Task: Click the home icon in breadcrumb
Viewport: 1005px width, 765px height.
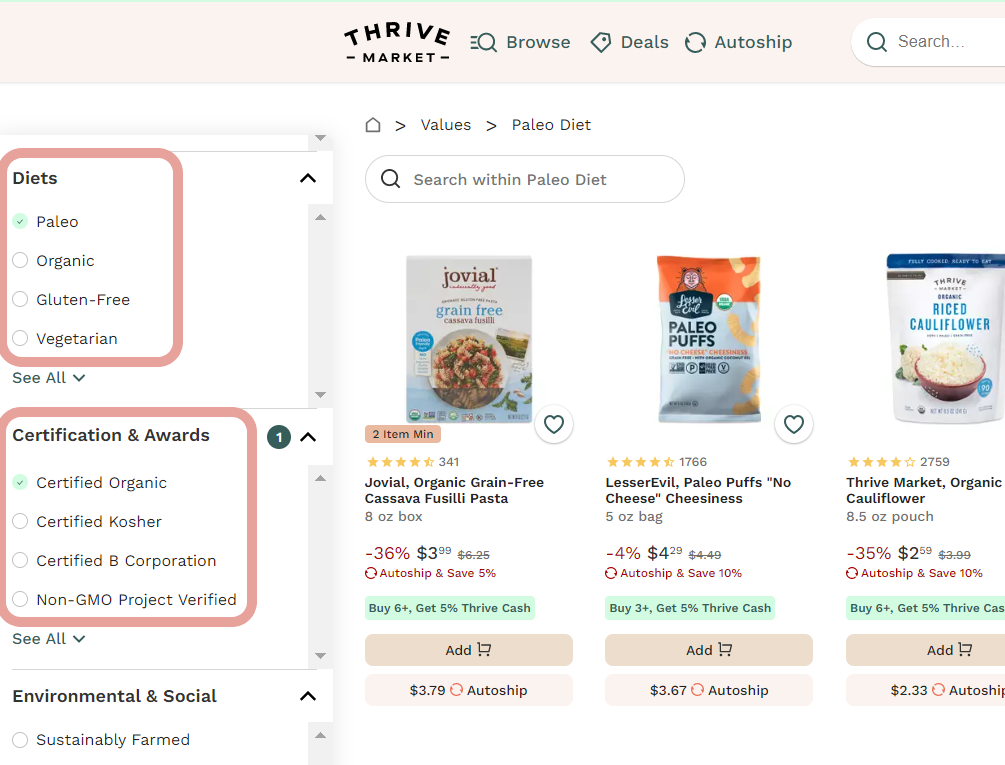Action: point(373,125)
